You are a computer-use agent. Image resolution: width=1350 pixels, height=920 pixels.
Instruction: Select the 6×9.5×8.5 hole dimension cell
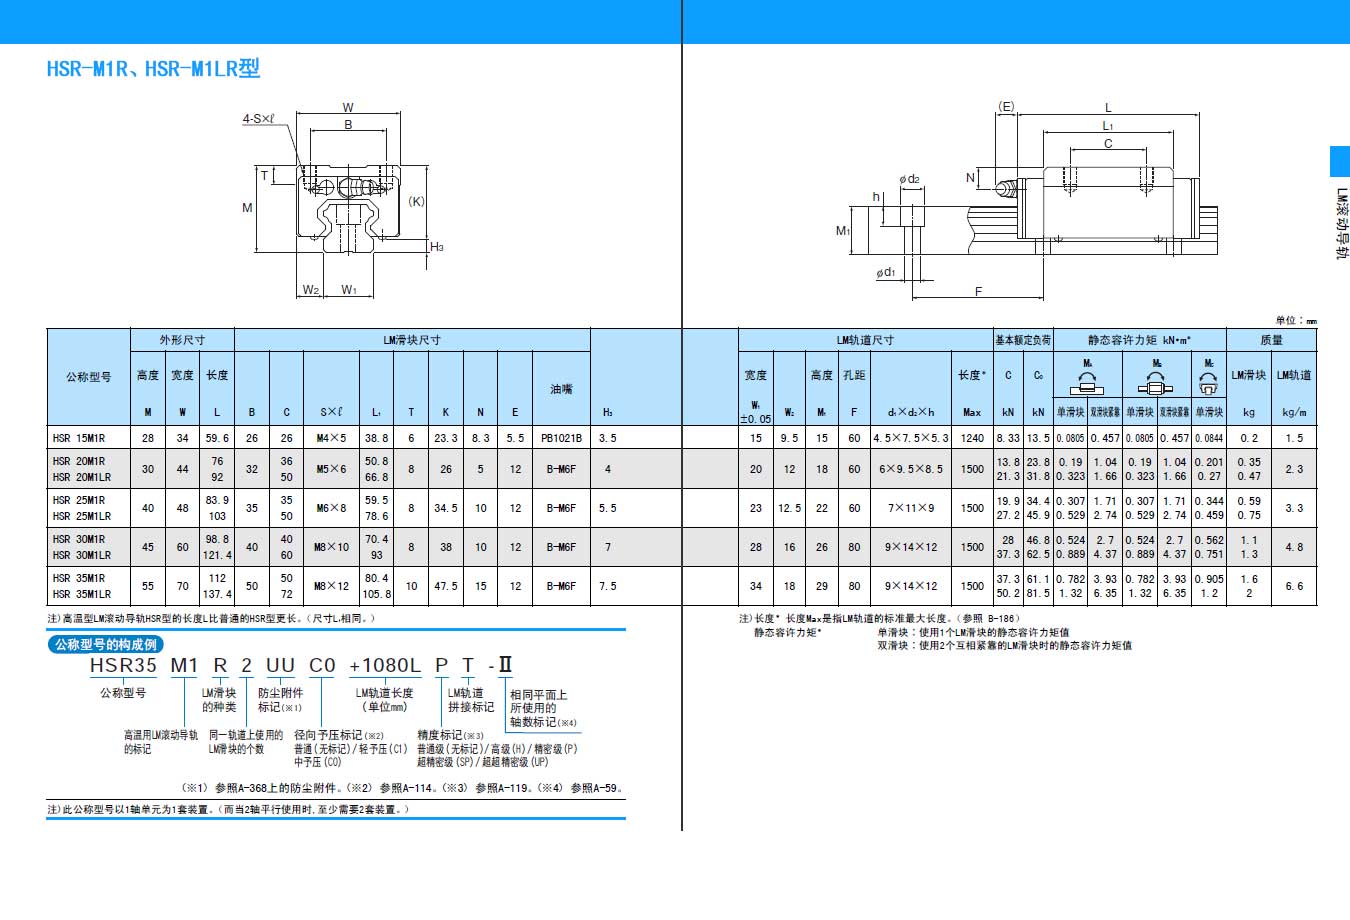coord(911,469)
